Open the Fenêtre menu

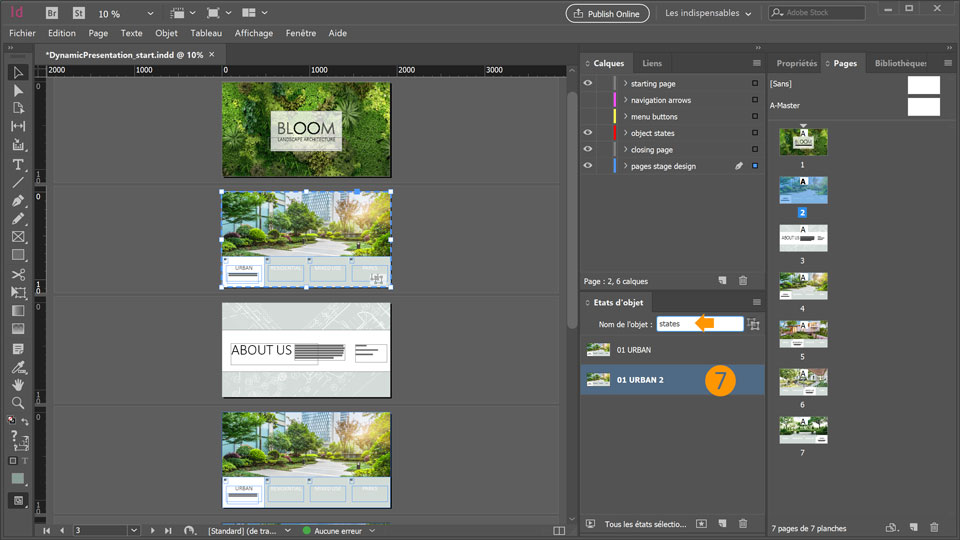(x=301, y=33)
